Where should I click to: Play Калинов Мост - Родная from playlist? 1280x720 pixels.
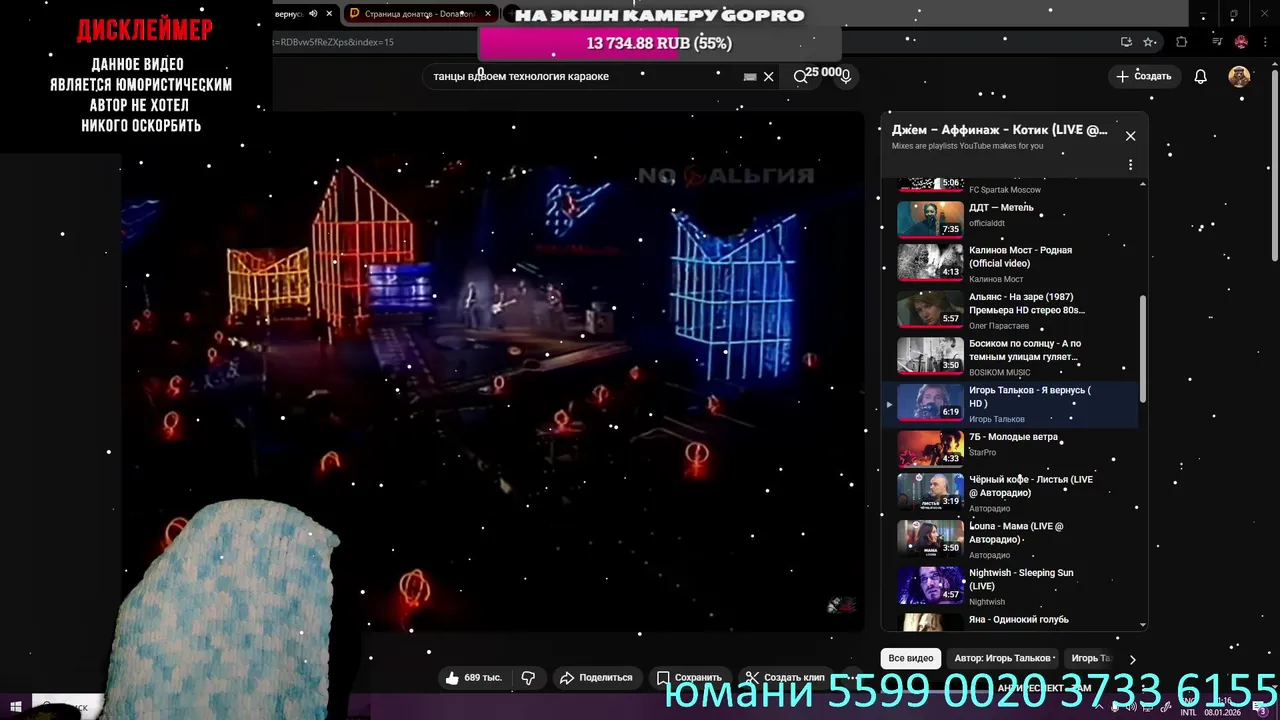coord(1010,264)
